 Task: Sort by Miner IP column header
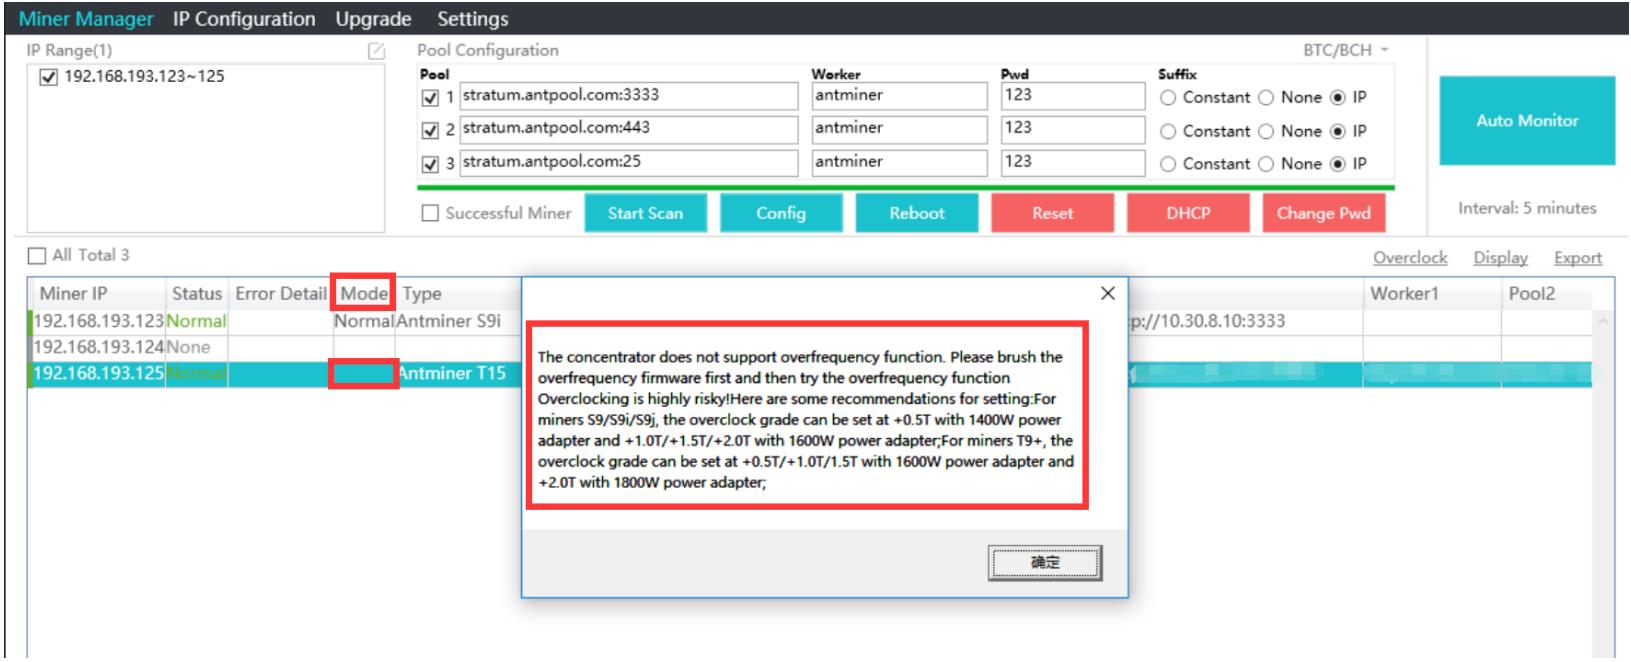(98, 294)
